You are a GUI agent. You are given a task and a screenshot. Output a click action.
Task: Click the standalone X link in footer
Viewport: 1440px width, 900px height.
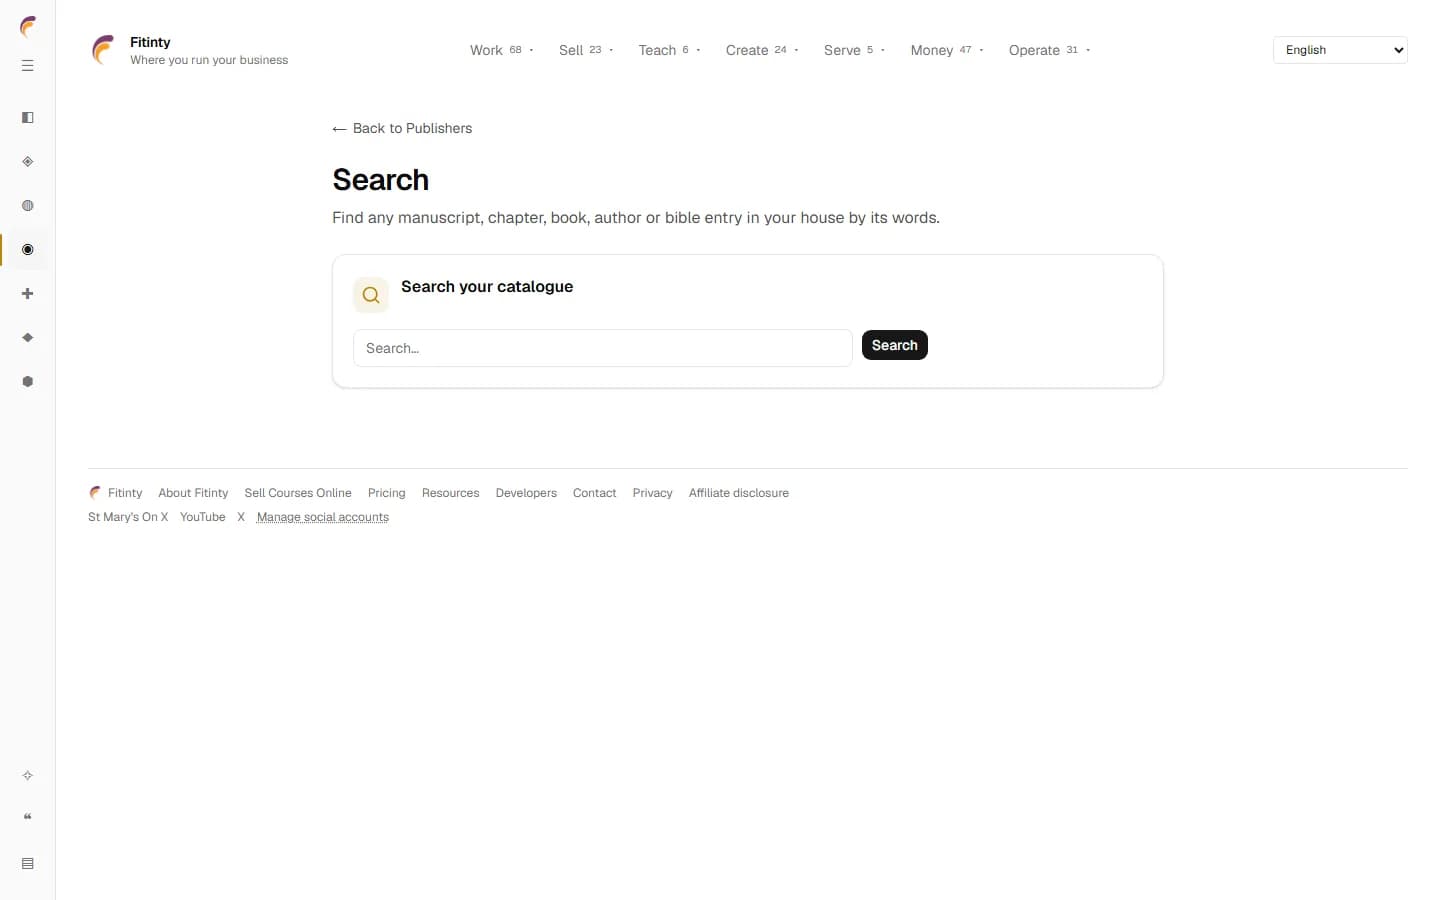click(x=241, y=517)
